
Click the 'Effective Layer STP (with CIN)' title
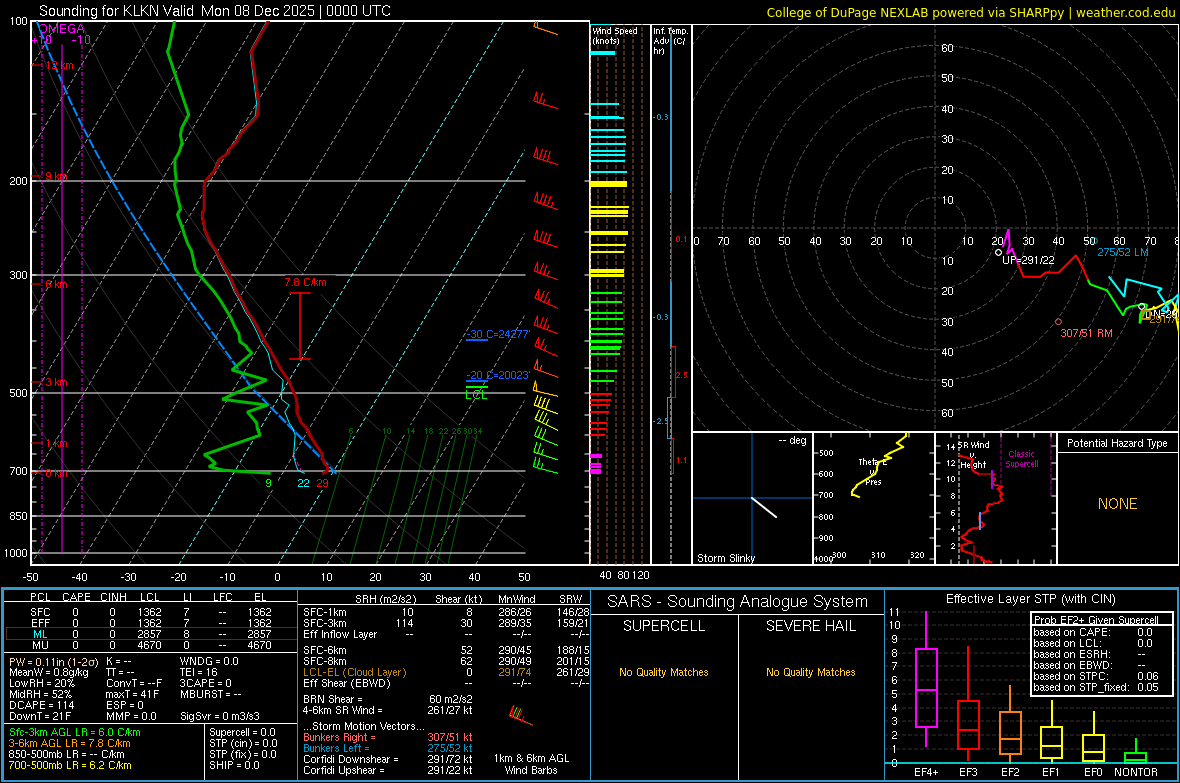tap(1030, 599)
